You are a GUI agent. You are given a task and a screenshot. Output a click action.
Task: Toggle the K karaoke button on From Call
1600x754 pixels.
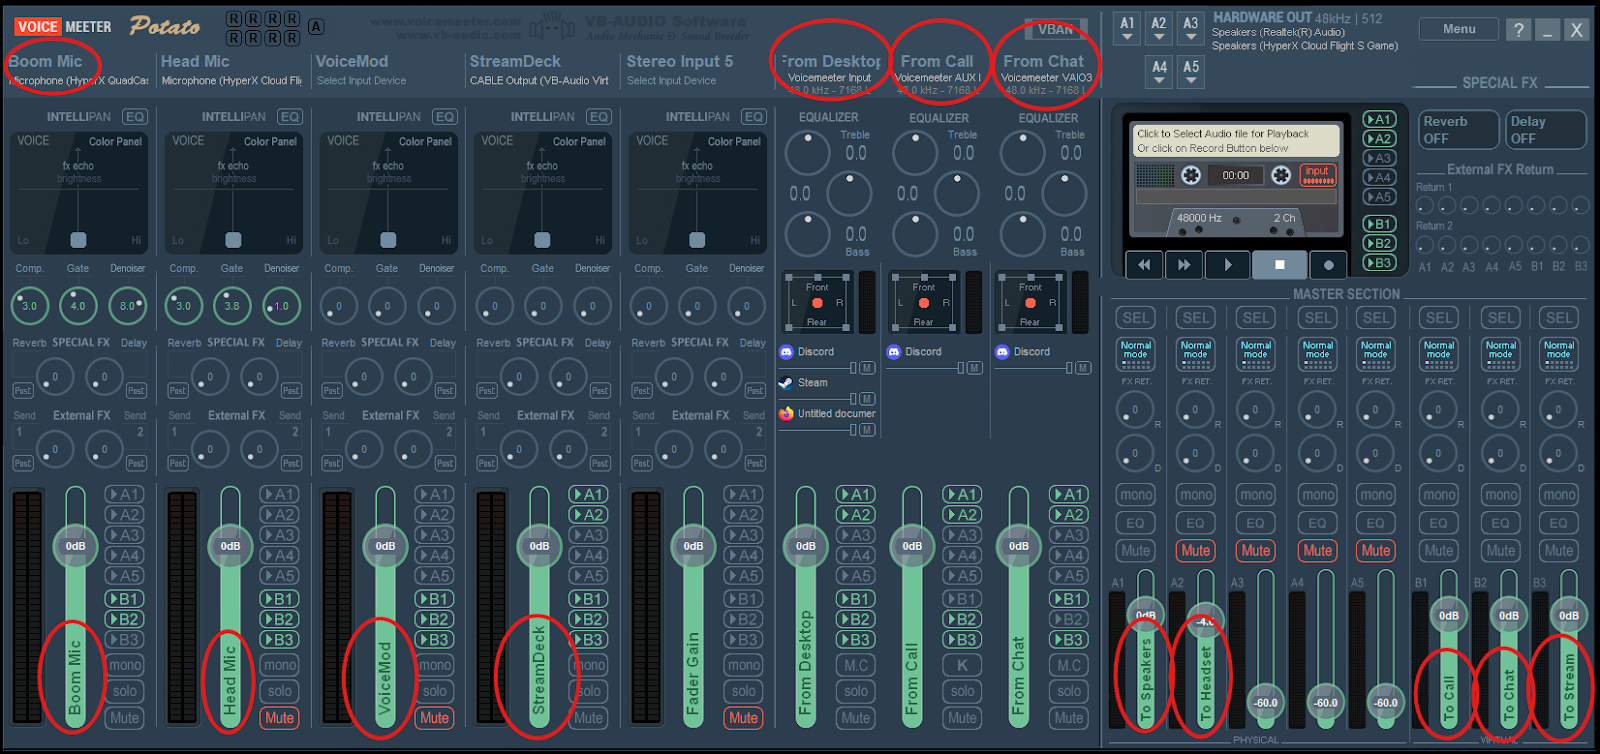pyautogui.click(x=962, y=665)
